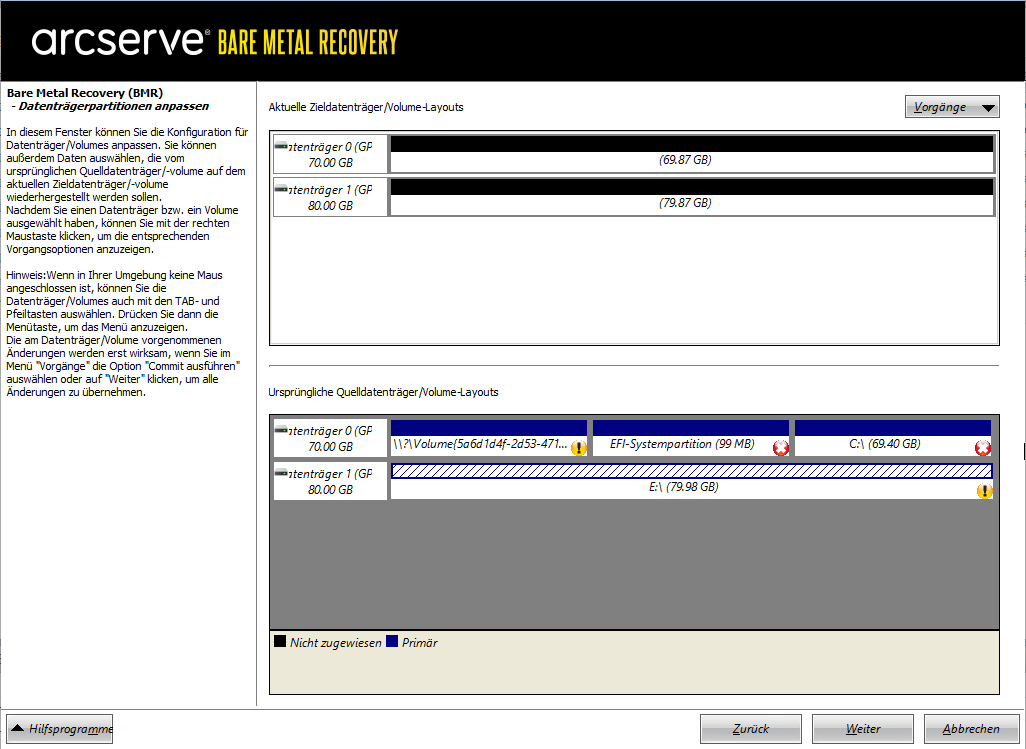
Task: Click the black Nicht zugewiesen legend swatch
Action: click(280, 641)
